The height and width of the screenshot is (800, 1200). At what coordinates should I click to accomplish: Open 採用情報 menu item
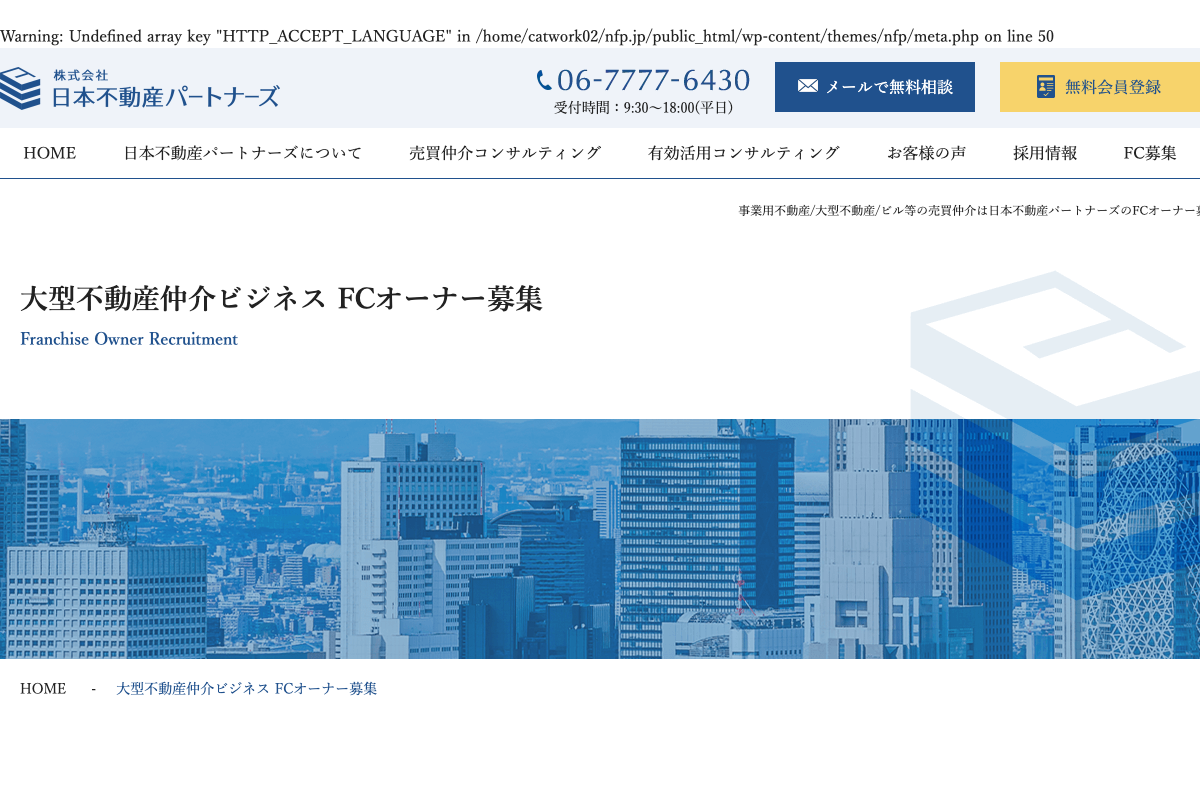(x=1045, y=153)
